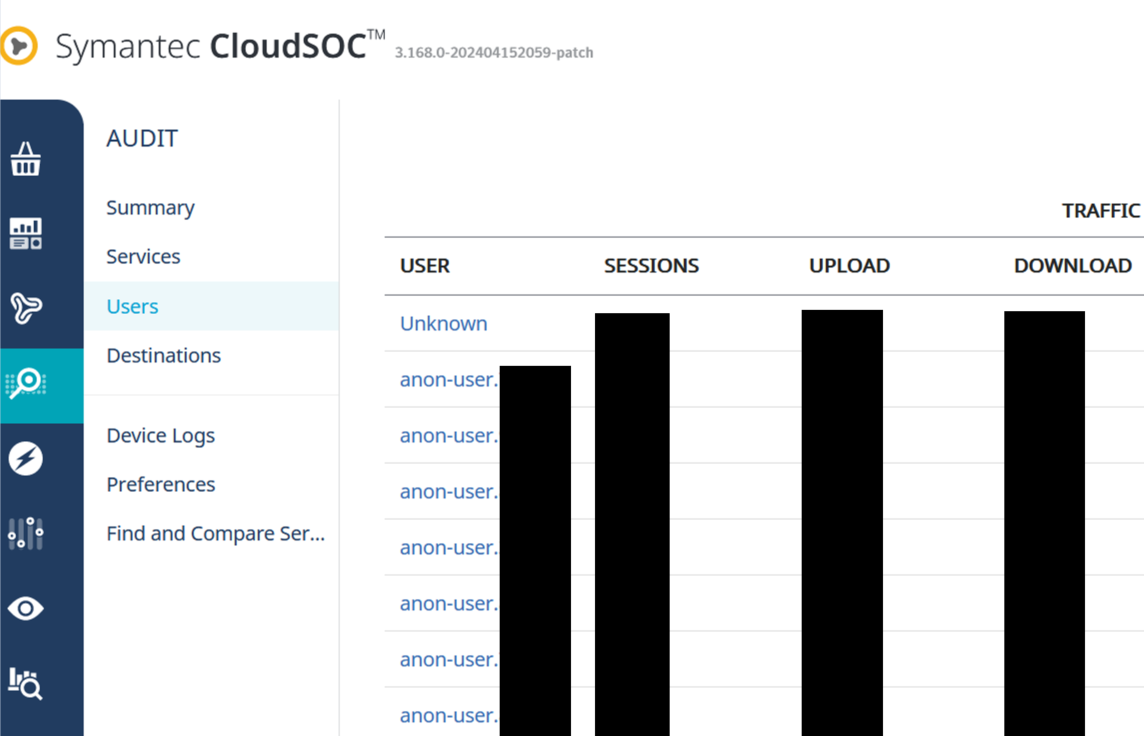
Task: Open the vertical sliders icon in sidebar
Action: [25, 533]
